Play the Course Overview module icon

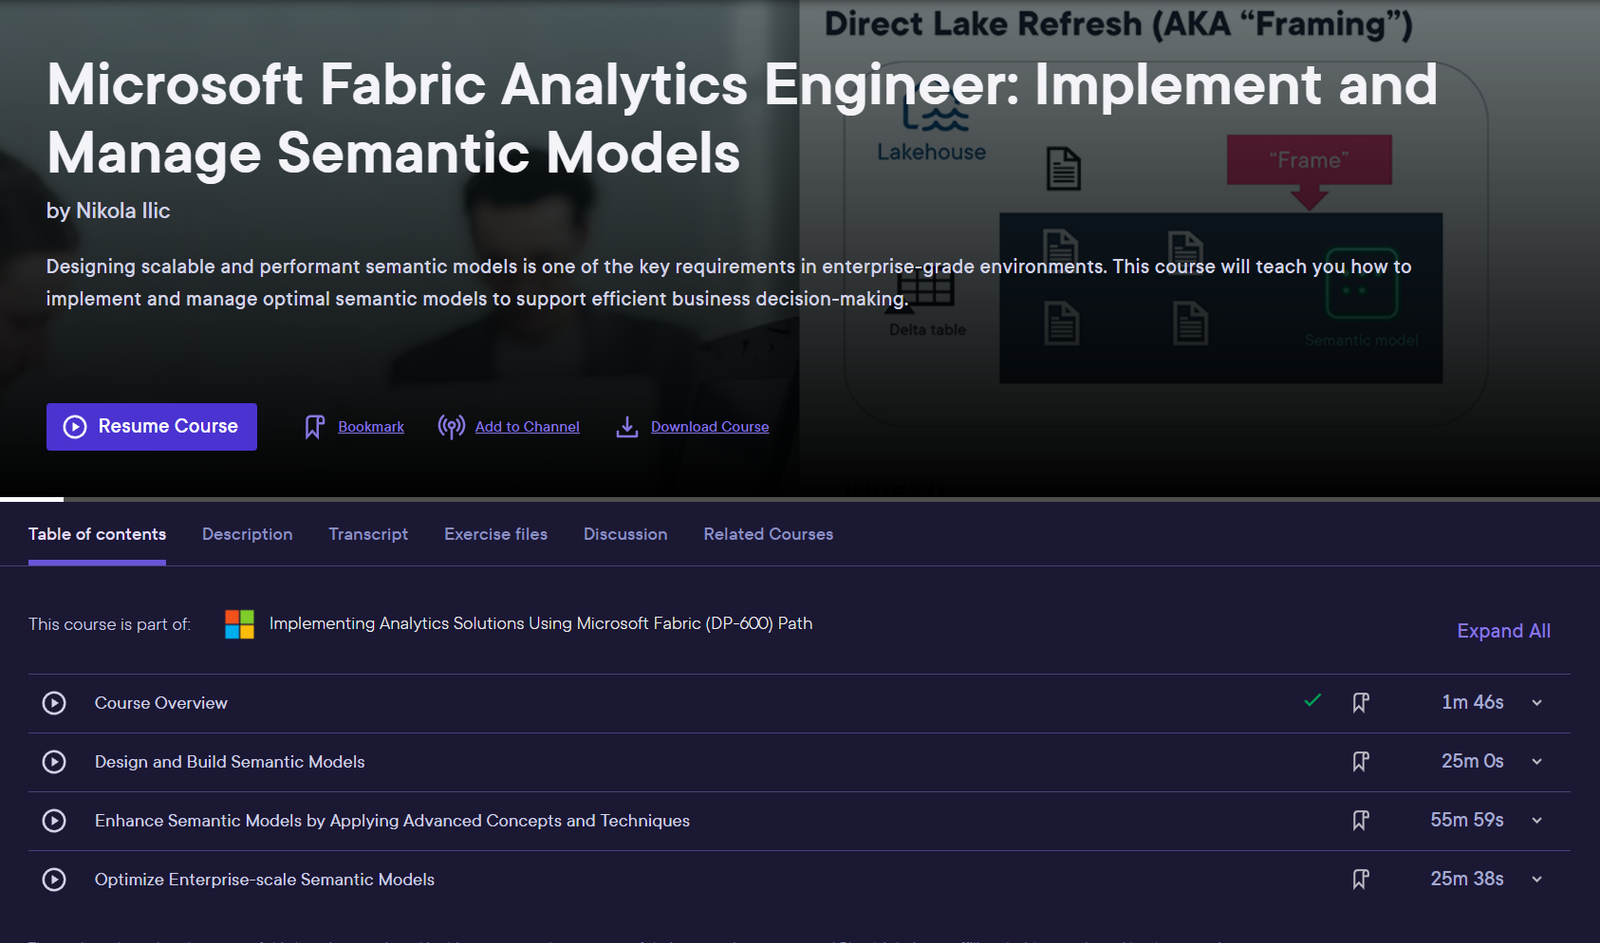click(54, 703)
